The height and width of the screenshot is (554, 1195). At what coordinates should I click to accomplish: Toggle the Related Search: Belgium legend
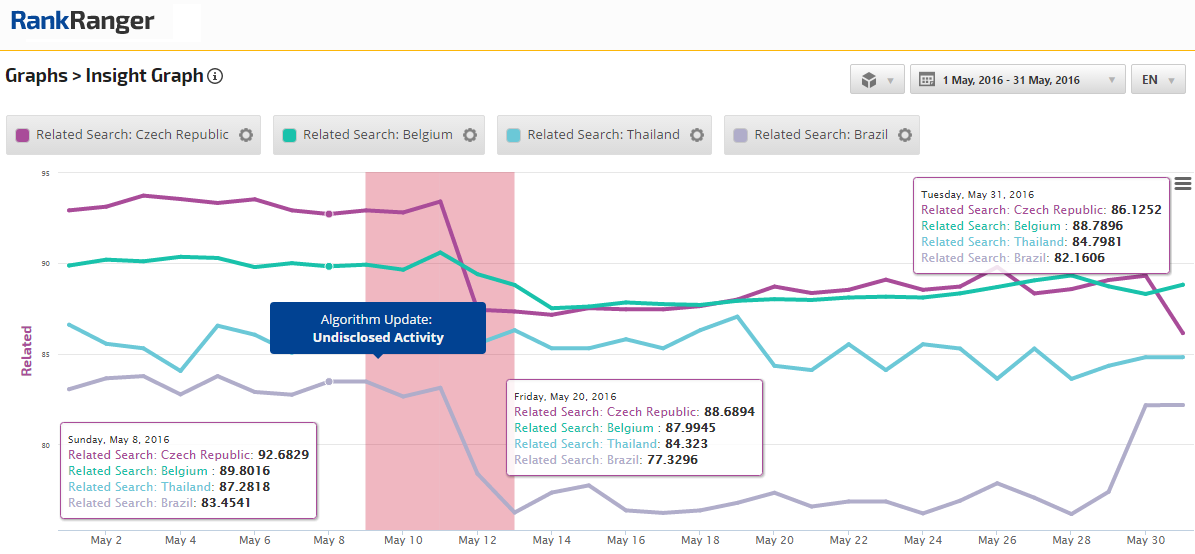point(377,135)
